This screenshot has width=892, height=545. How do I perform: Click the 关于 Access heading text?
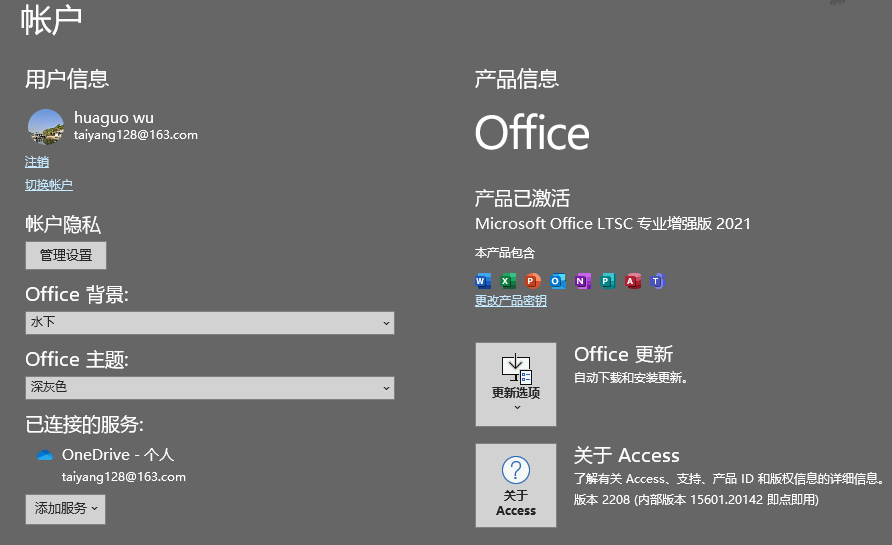pyautogui.click(x=626, y=455)
